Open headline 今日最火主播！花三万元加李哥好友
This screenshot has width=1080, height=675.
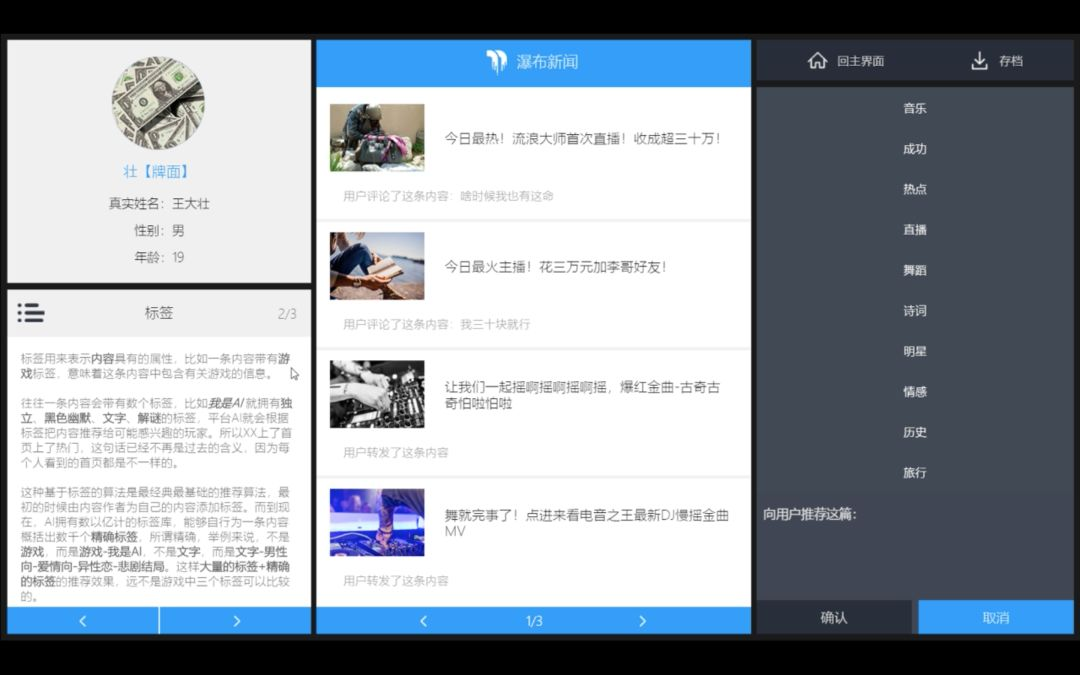point(555,267)
